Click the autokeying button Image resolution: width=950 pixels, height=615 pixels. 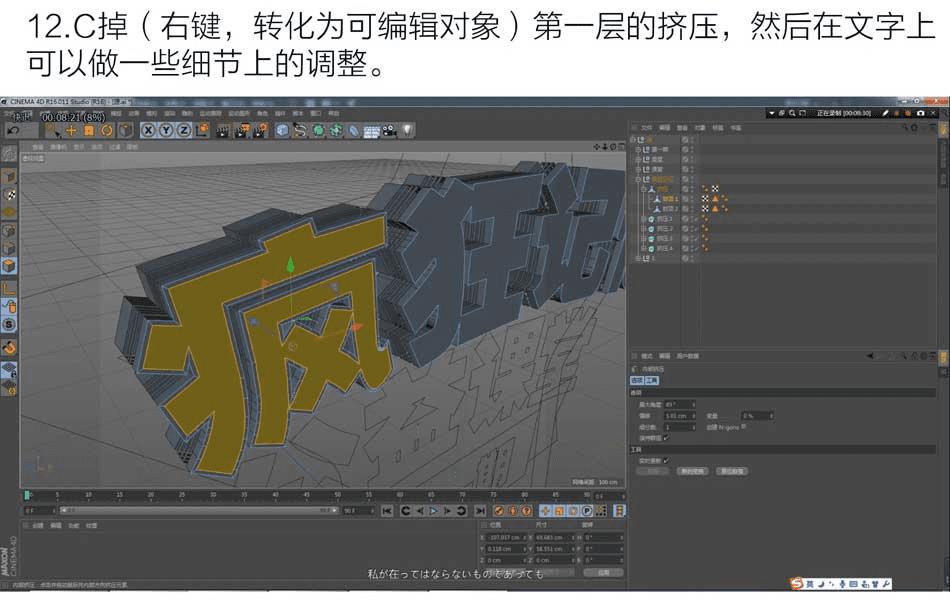513,511
